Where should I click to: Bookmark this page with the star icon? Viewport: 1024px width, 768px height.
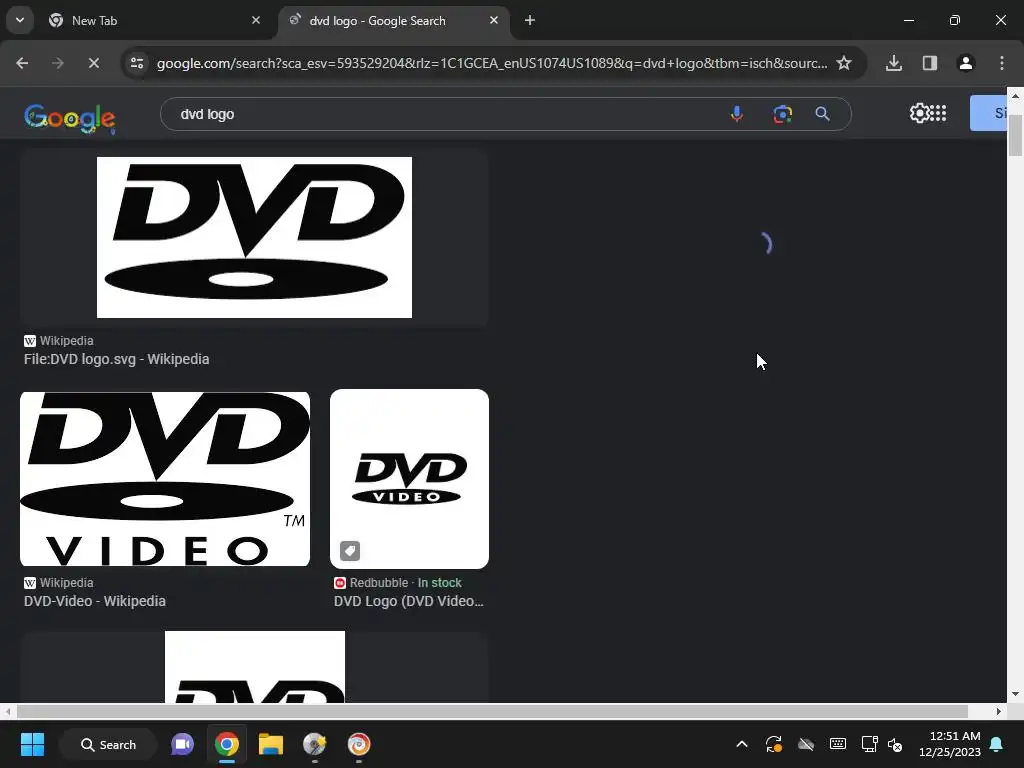click(x=844, y=63)
